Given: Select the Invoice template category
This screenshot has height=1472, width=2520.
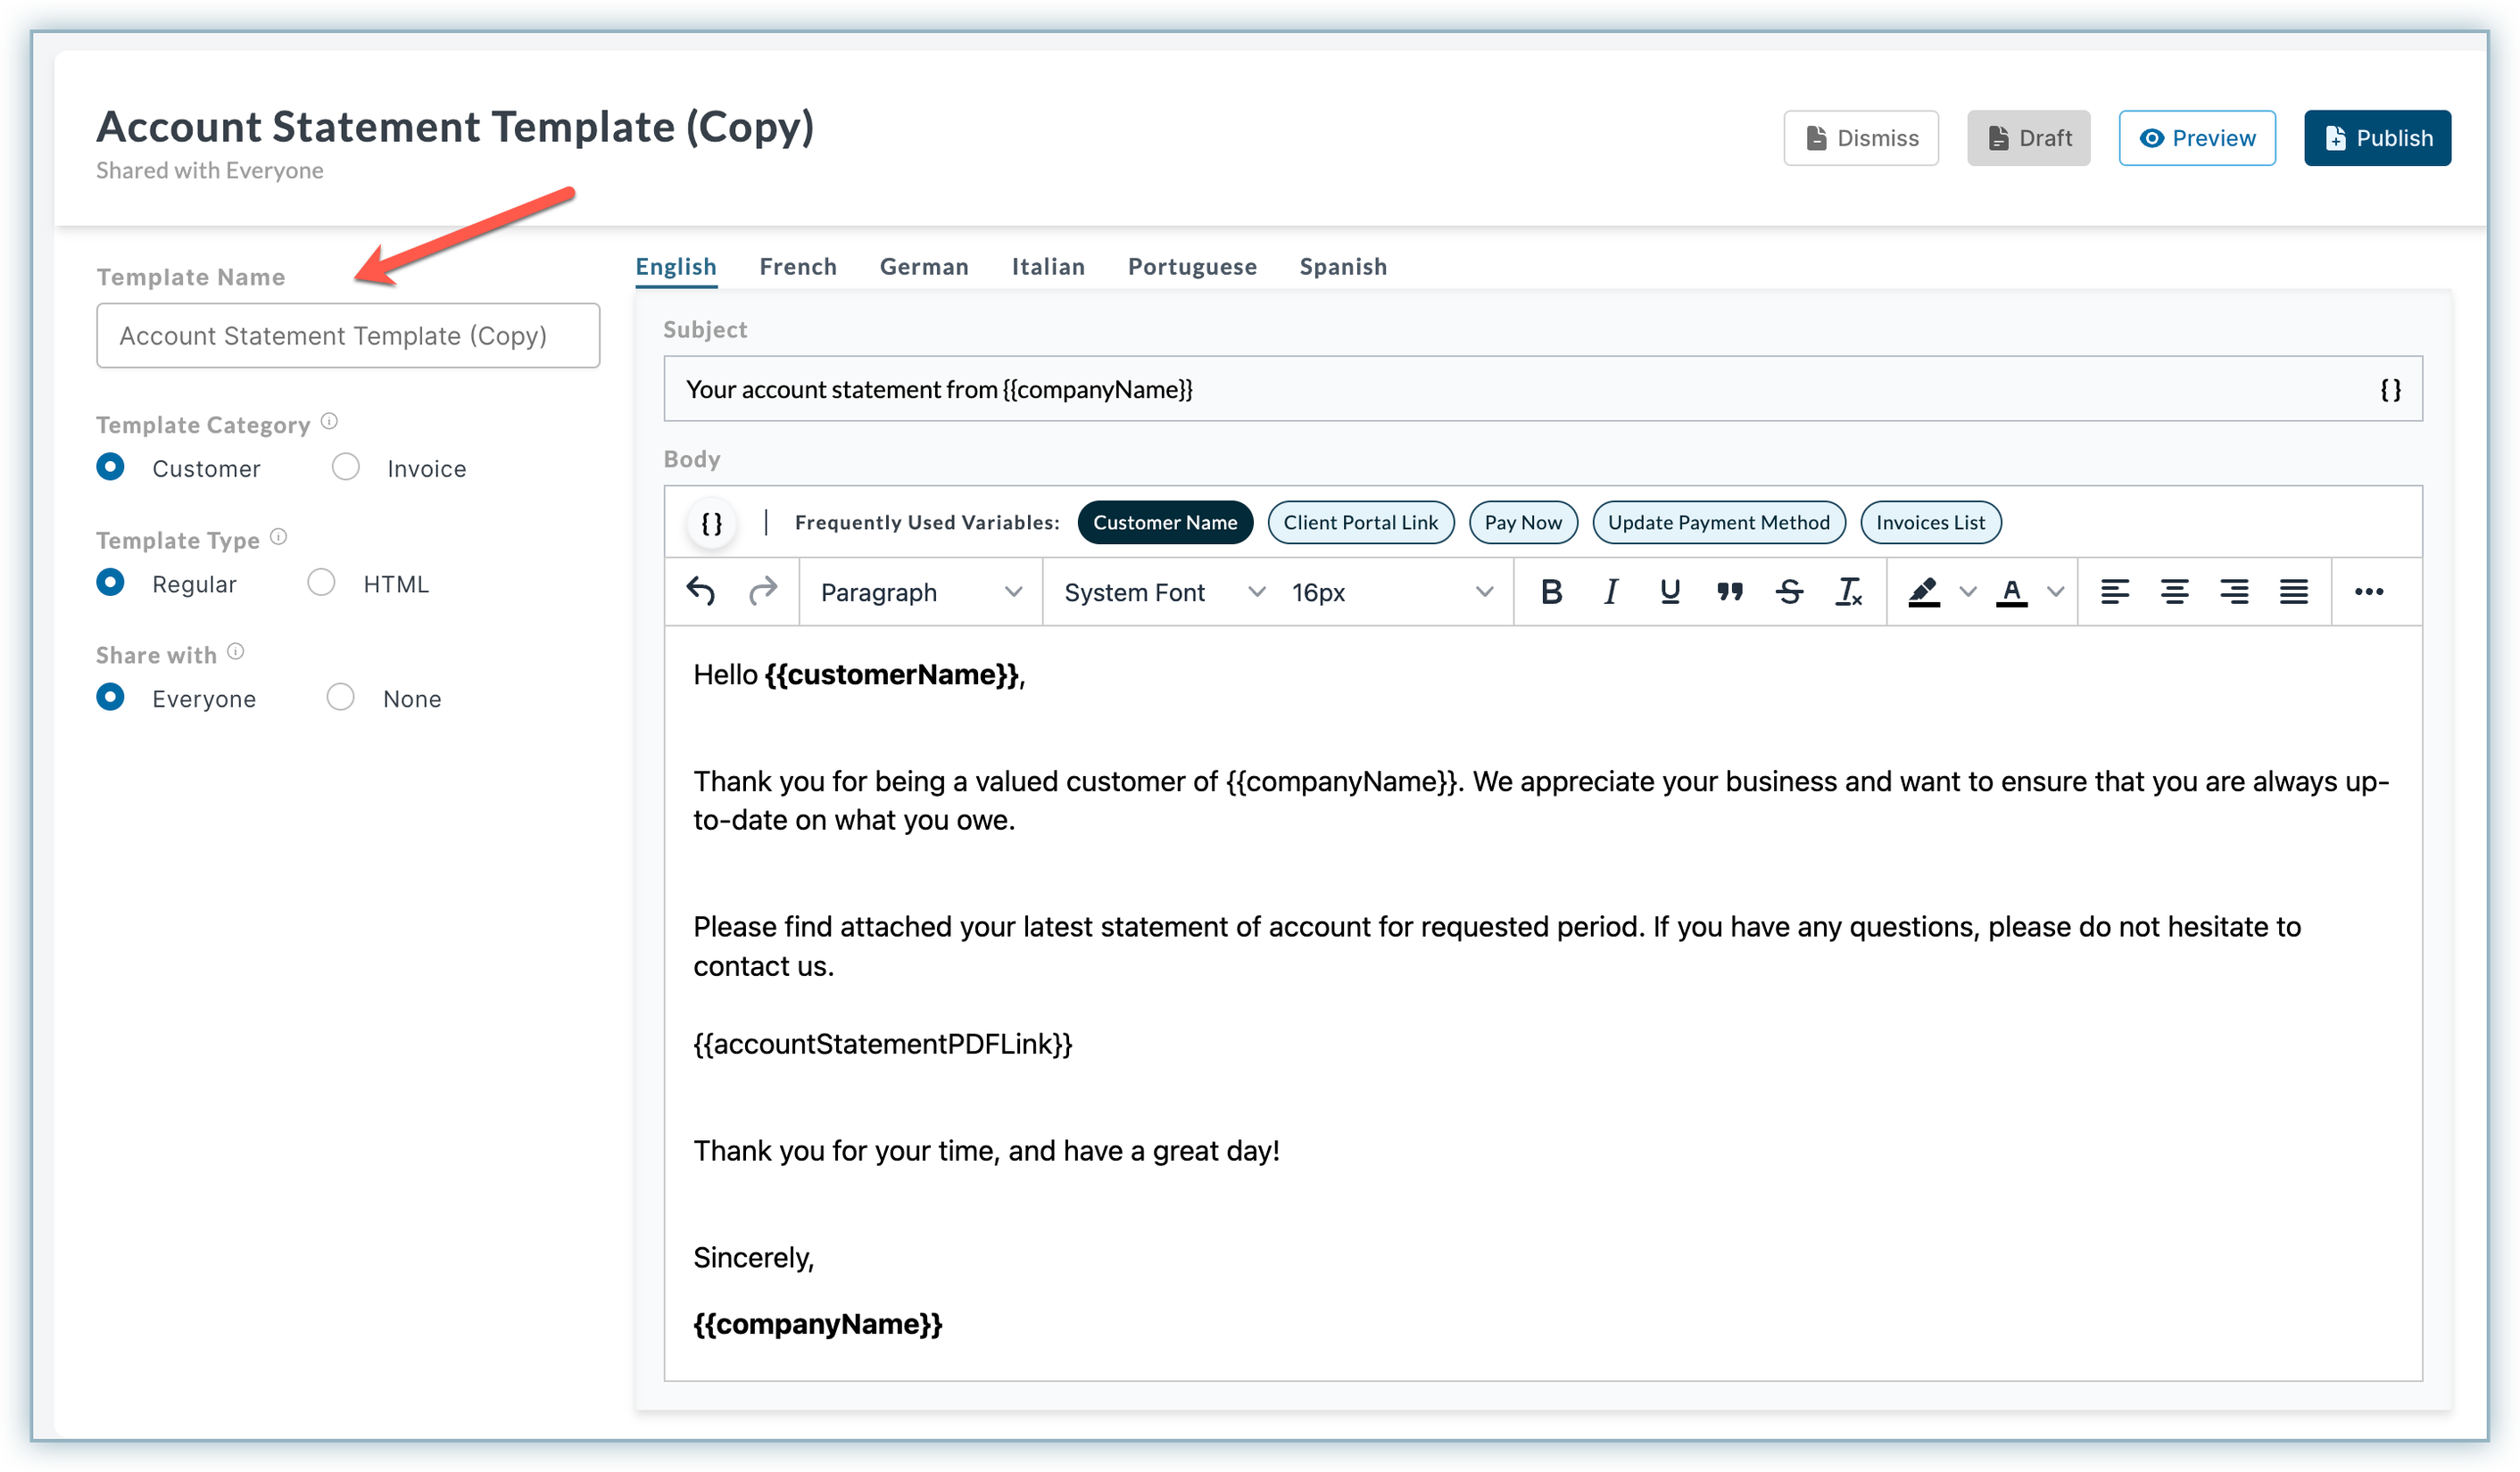Looking at the screenshot, I should pos(346,468).
